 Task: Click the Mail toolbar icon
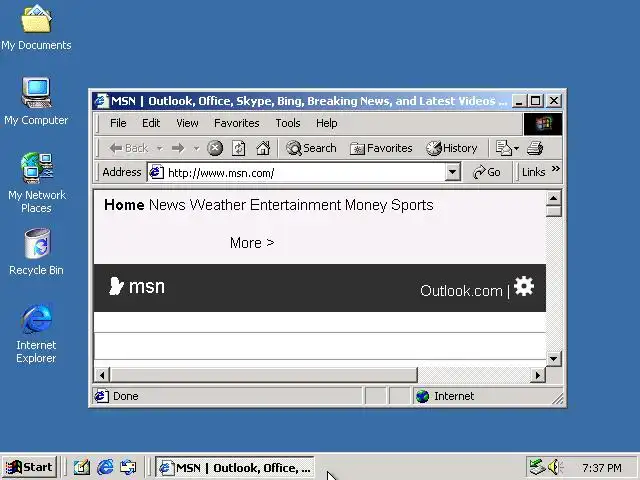pos(504,148)
